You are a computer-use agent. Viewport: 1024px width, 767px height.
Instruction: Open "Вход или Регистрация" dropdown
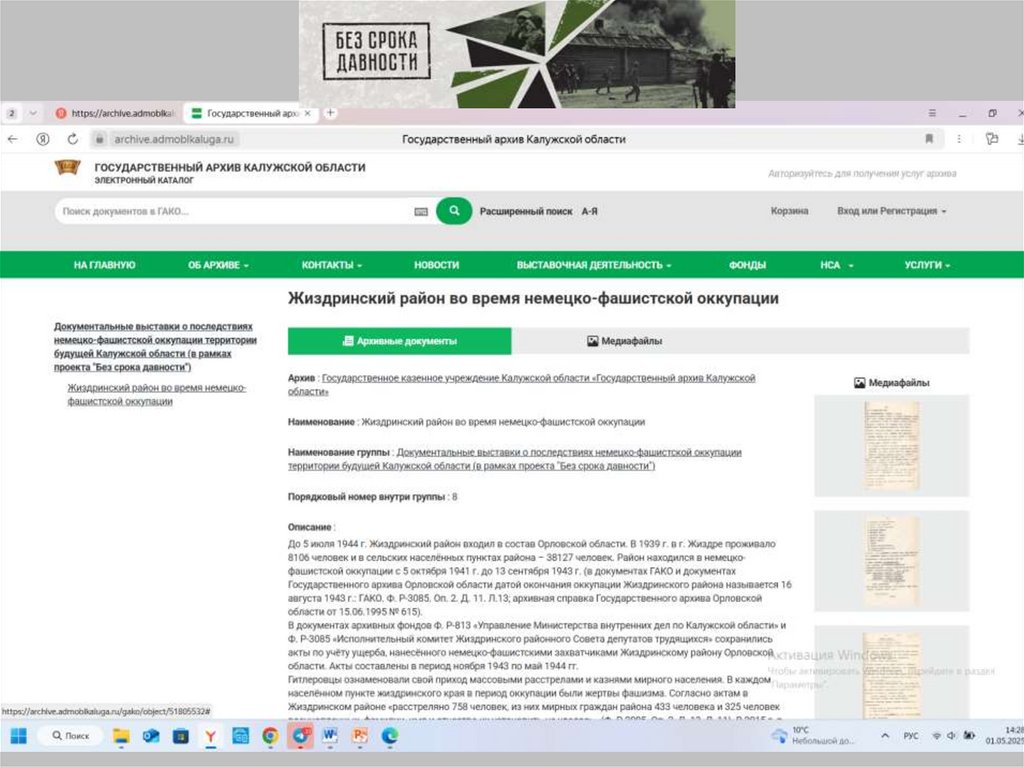891,211
